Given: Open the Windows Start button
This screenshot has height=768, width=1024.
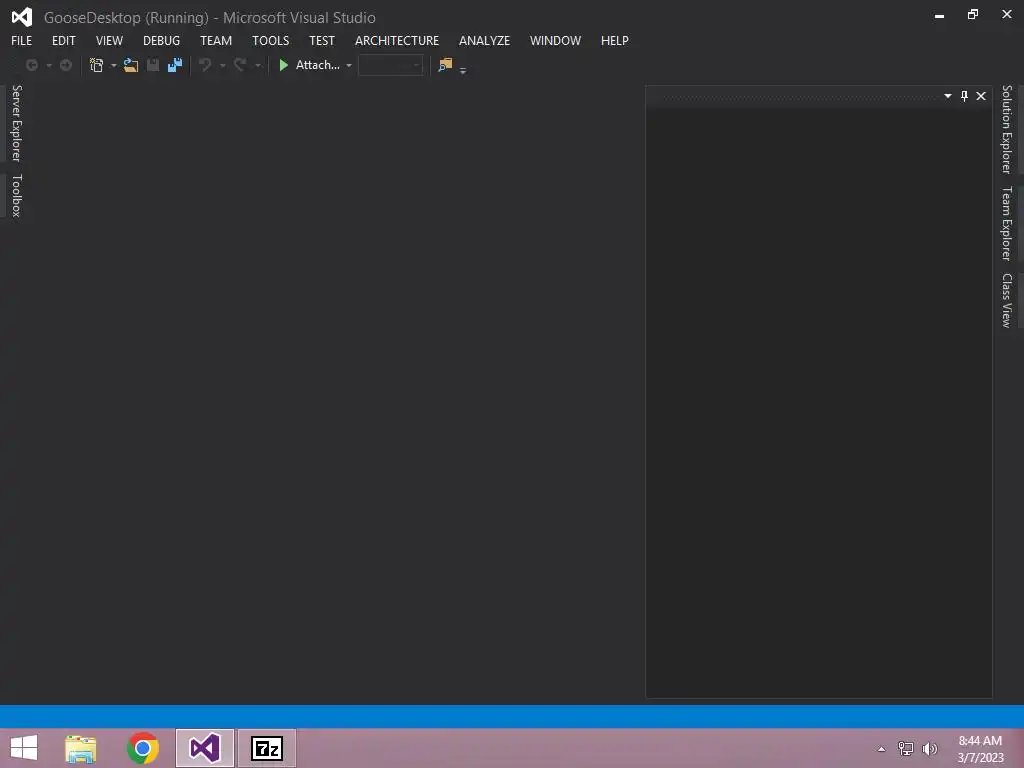Looking at the screenshot, I should 24,748.
